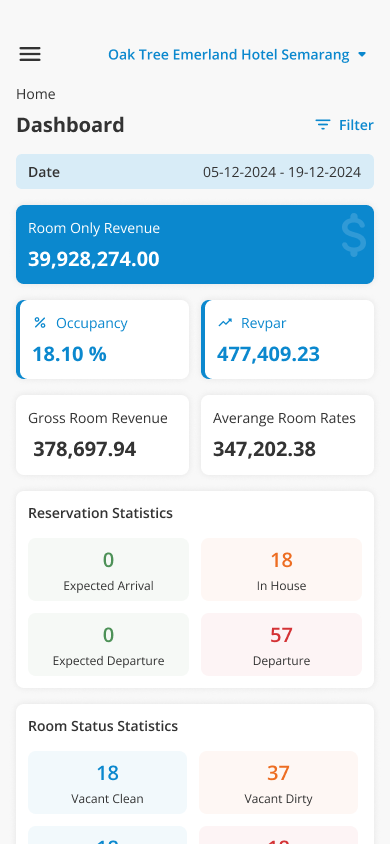
Task: Open the Expected Departure tile
Action: [109, 644]
